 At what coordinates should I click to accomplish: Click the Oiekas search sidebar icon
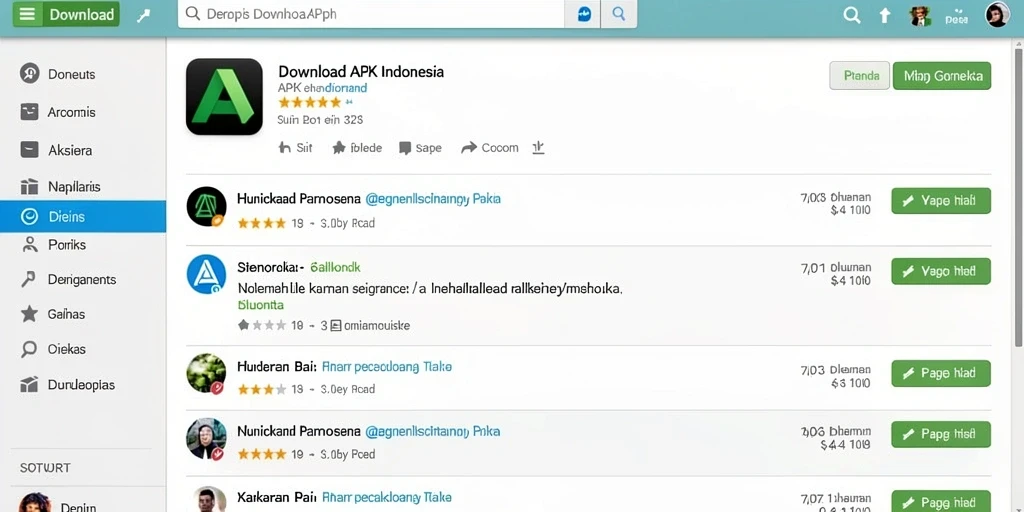click(29, 349)
